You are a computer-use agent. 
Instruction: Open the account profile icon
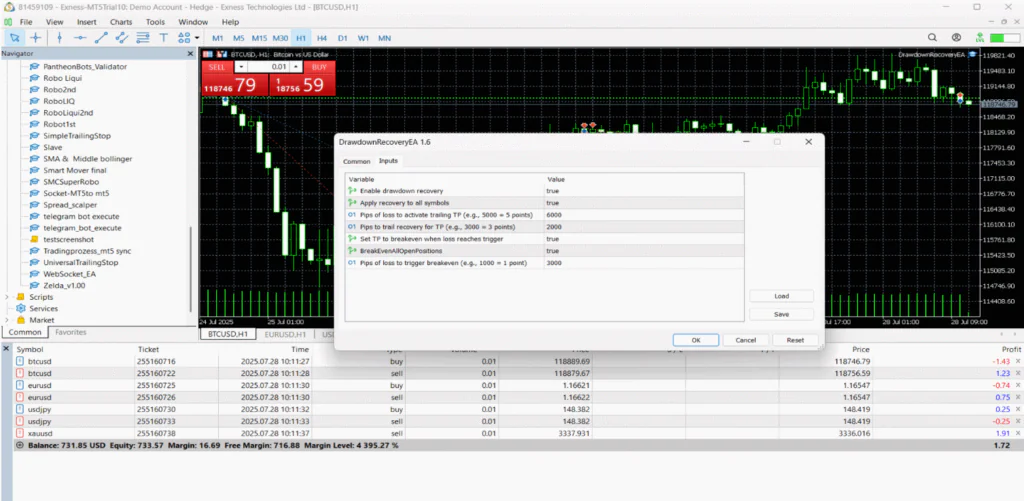pyautogui.click(x=956, y=38)
